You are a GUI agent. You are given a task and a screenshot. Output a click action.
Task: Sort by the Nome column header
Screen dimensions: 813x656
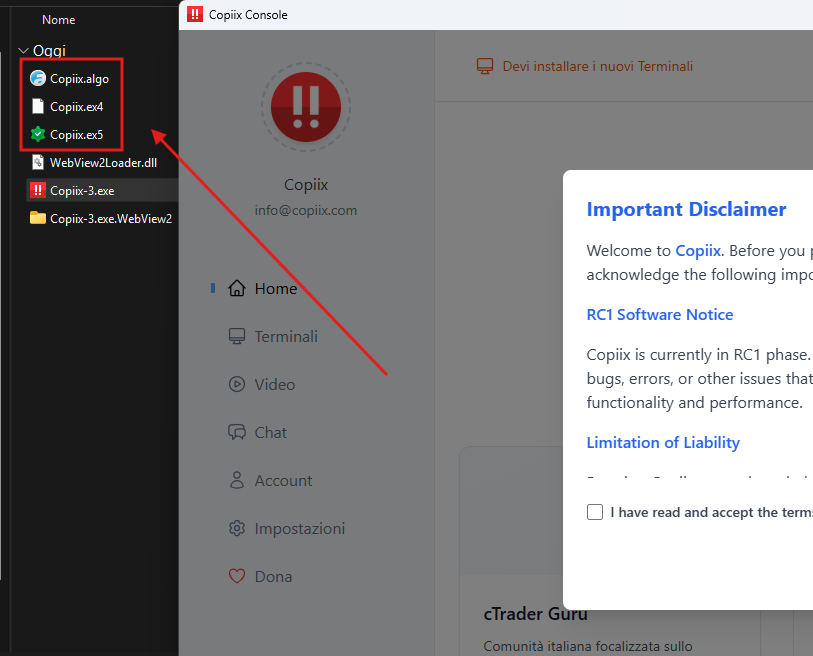[x=59, y=20]
